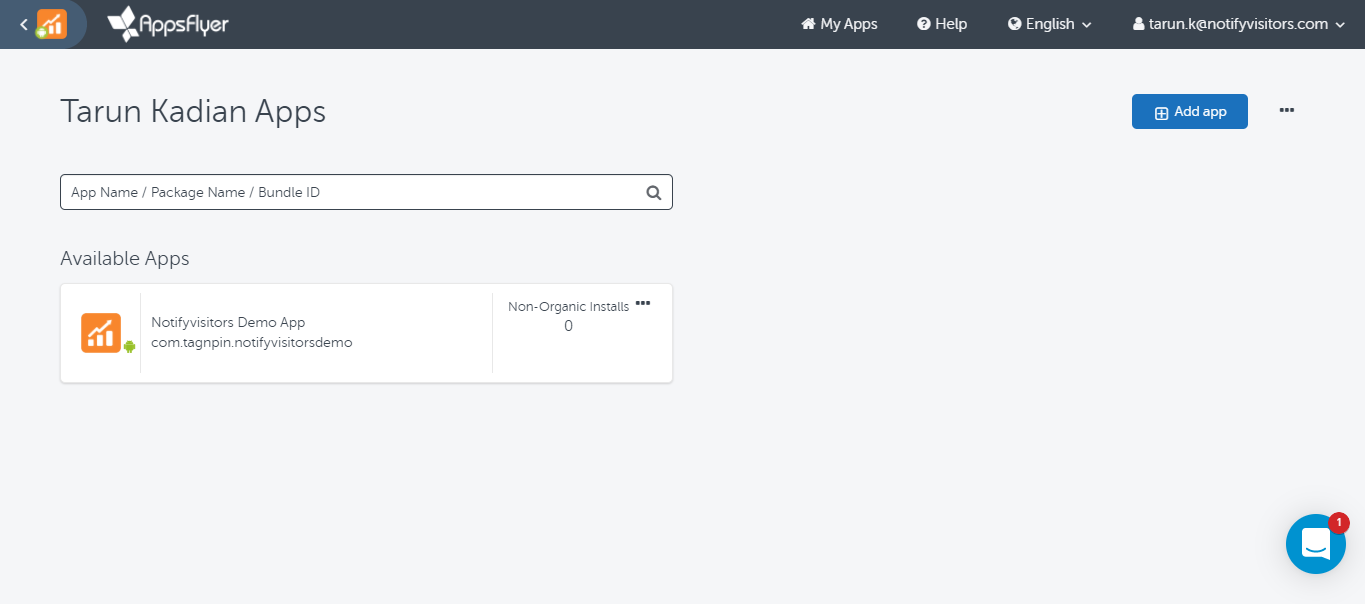Viewport: 1365px width, 604px height.
Task: Open the chat support widget
Action: (x=1316, y=544)
